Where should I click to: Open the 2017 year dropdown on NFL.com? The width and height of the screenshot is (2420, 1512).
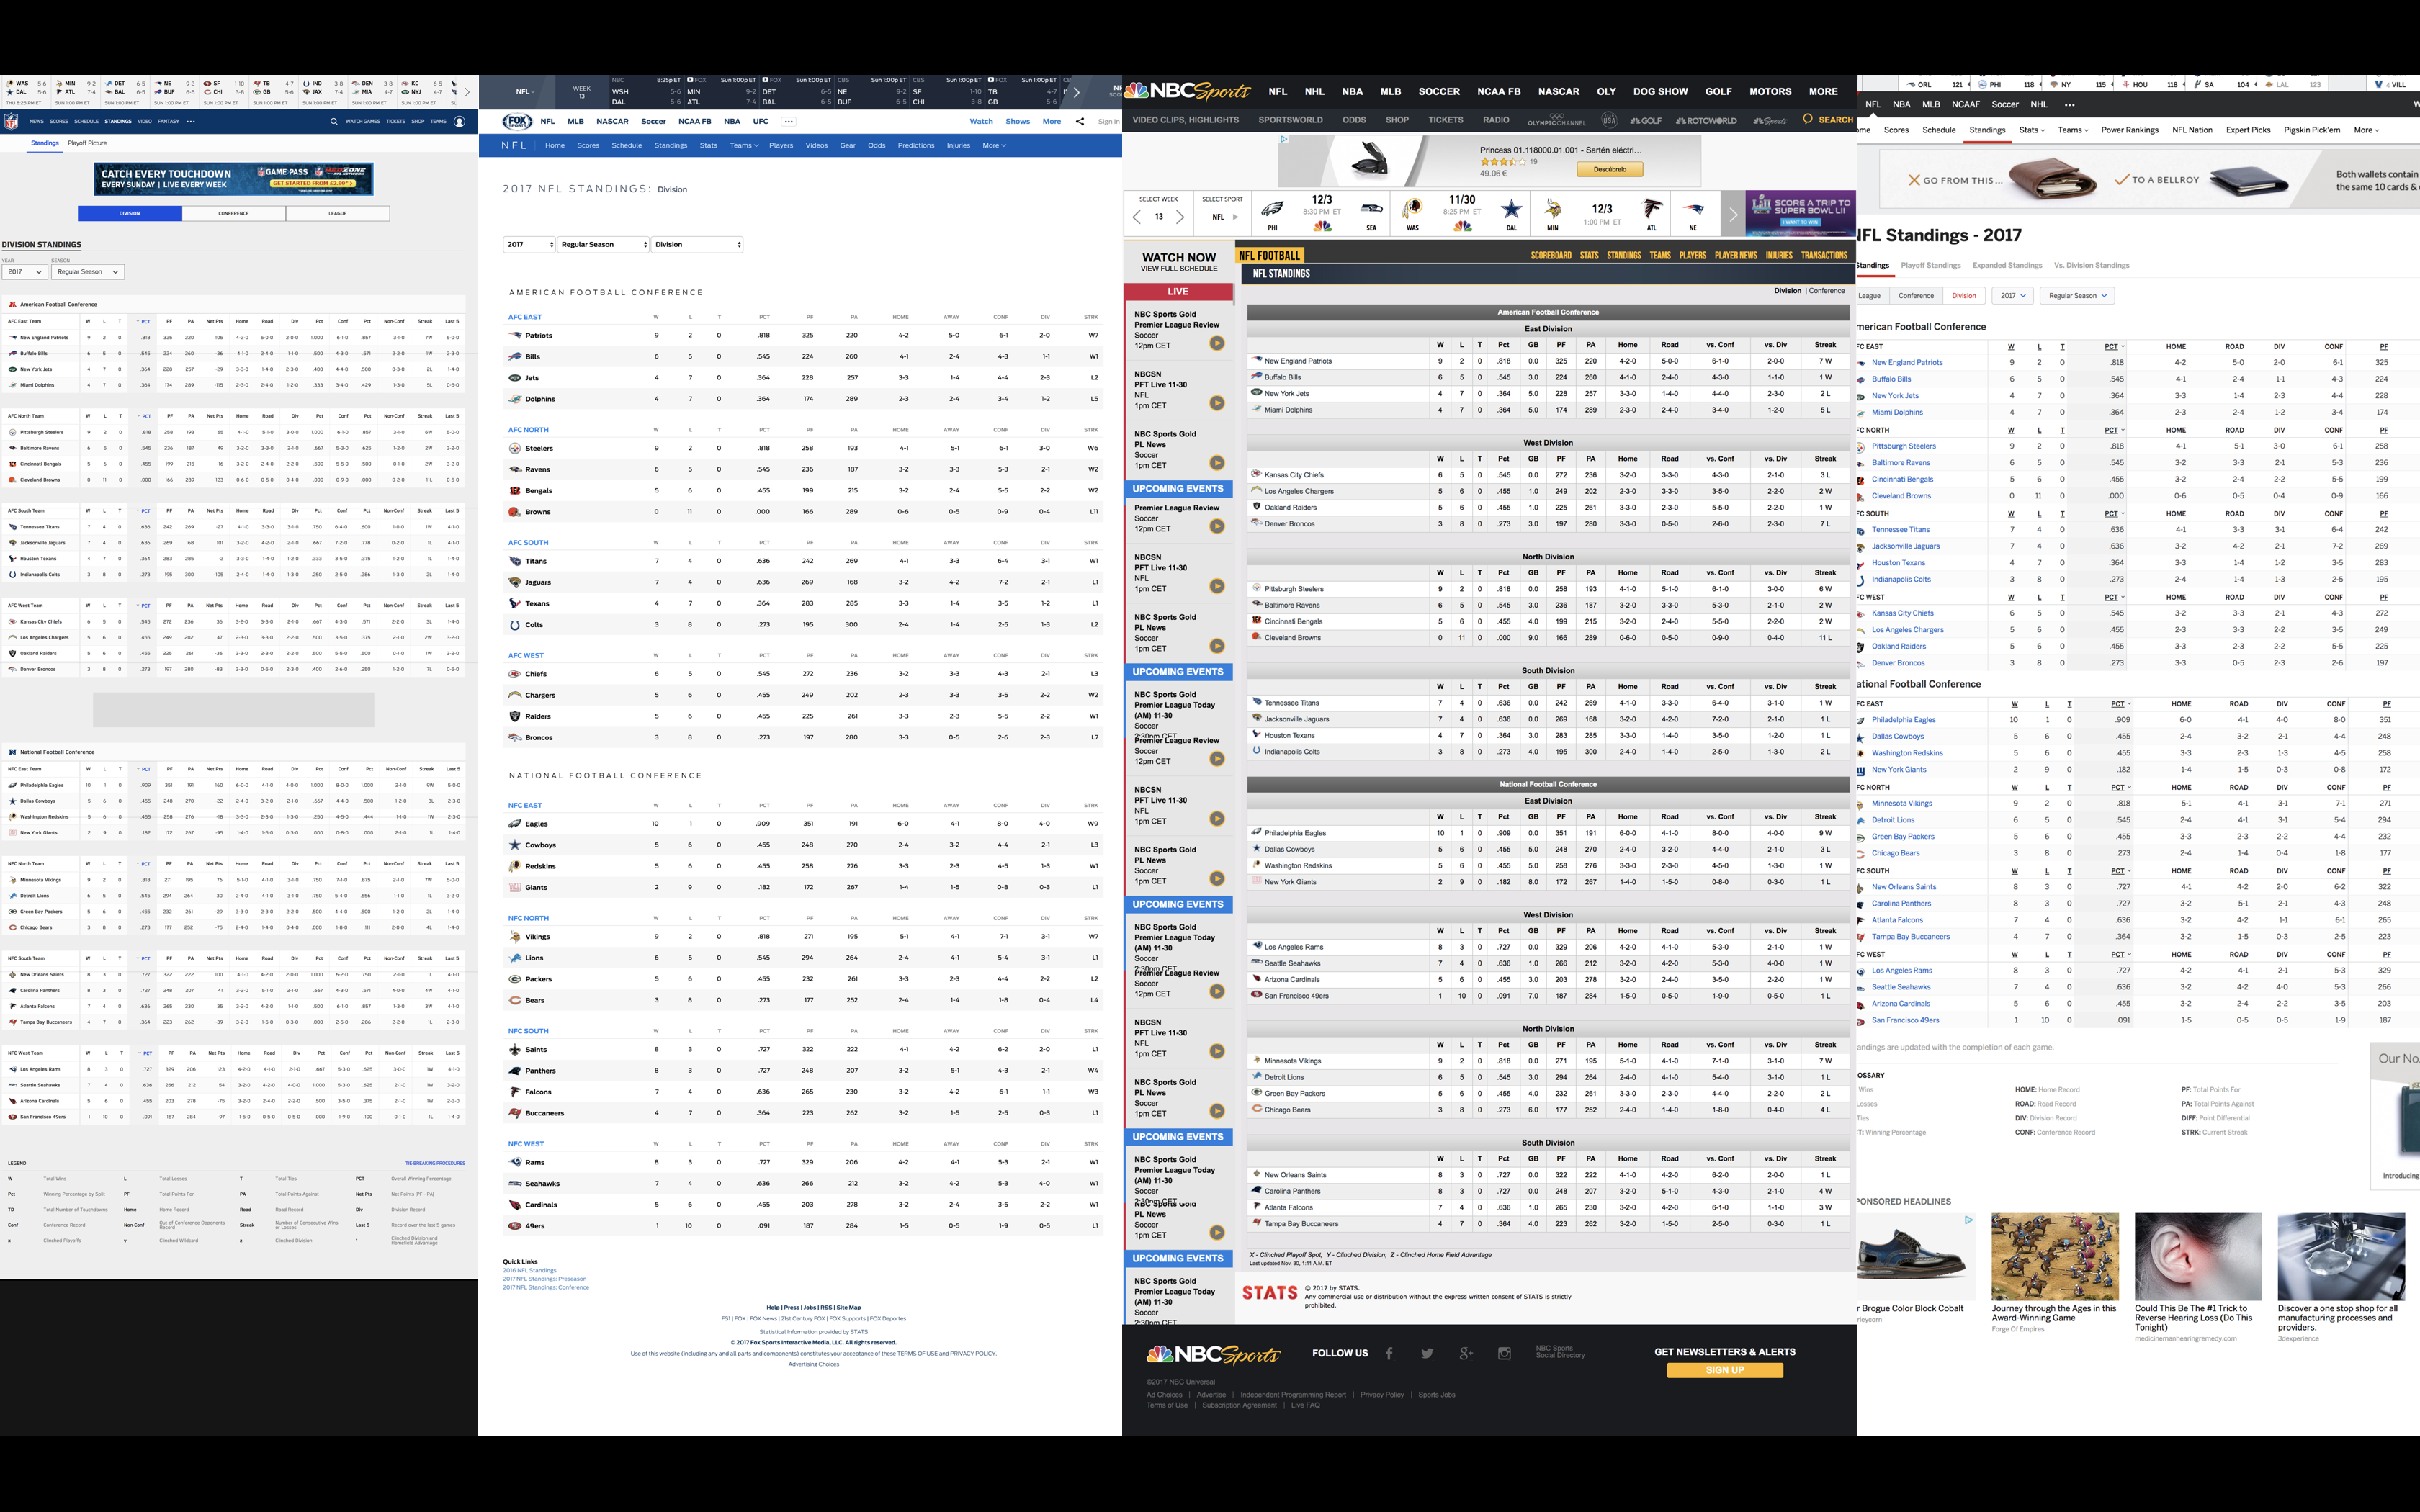tap(24, 272)
